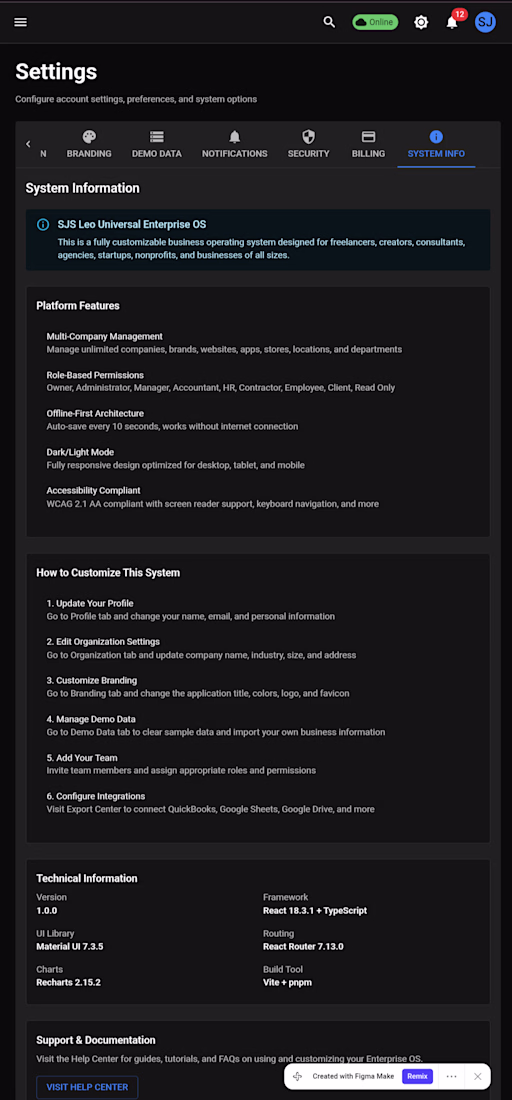512x1100 pixels.
Task: Switch to the Branding tab
Action: point(89,145)
